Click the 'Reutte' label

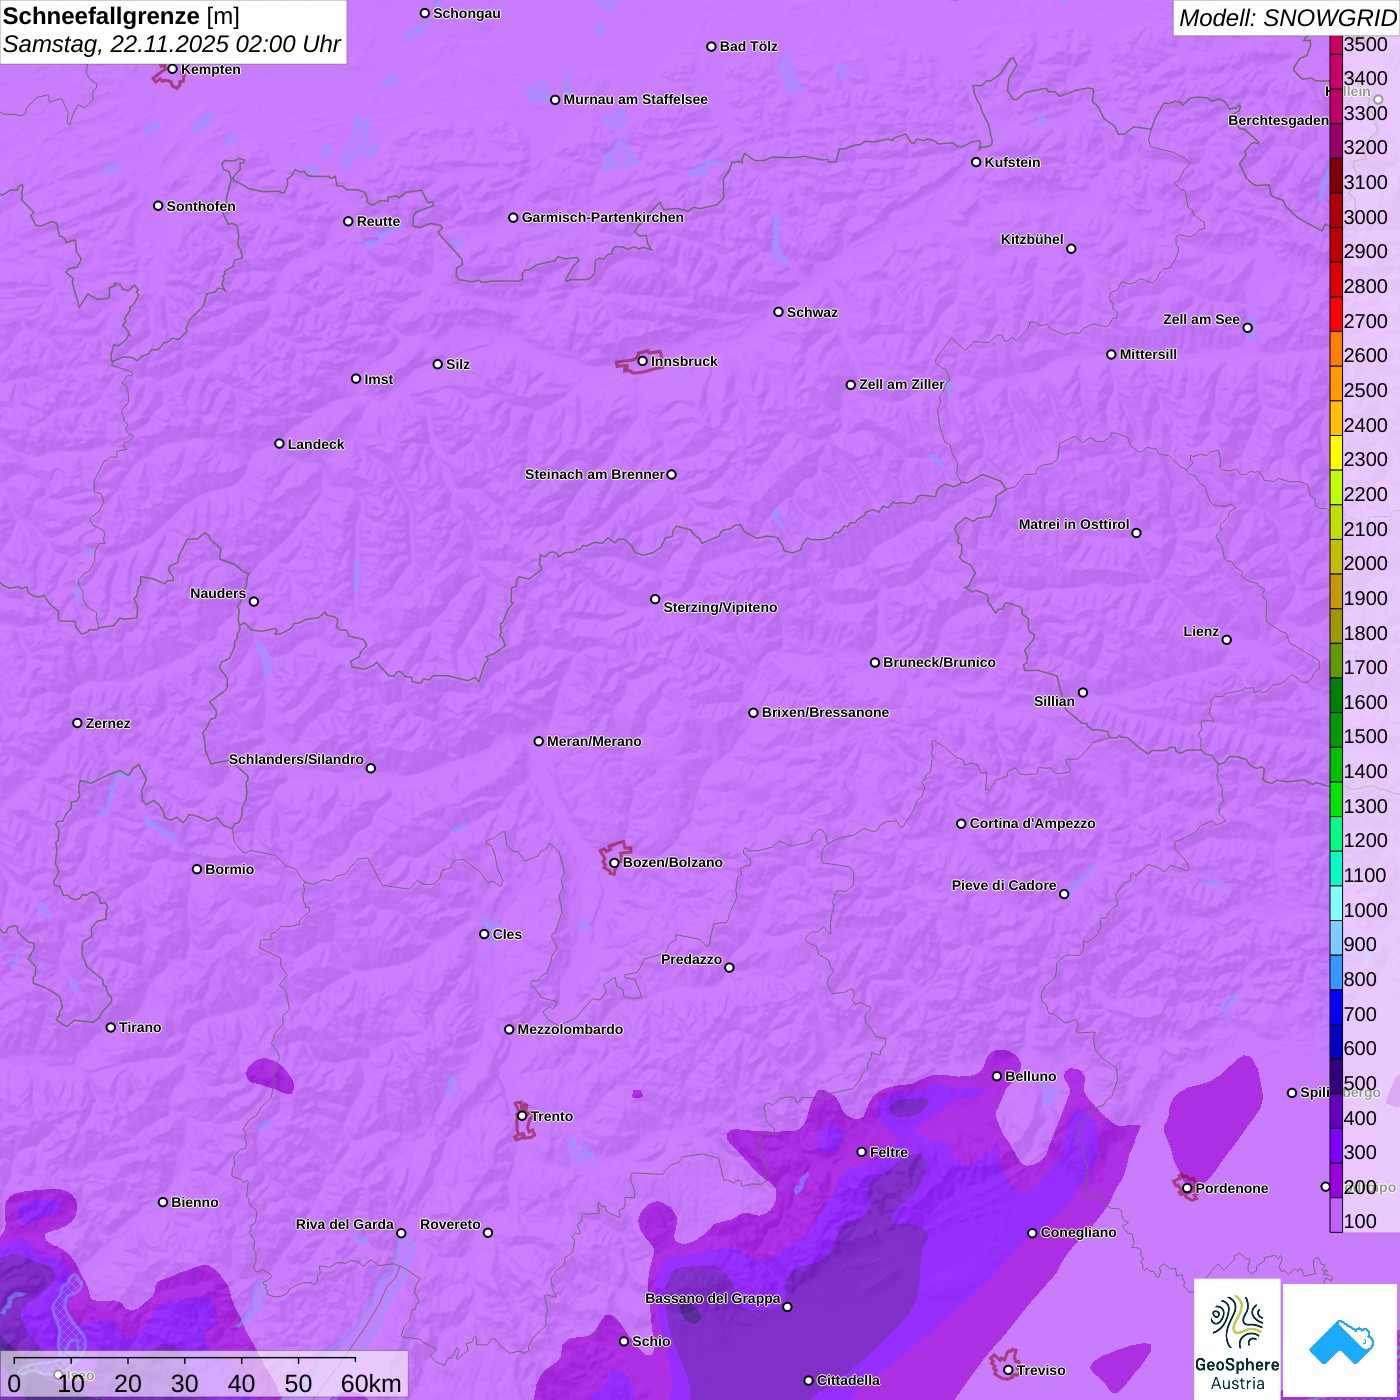coord(378,221)
